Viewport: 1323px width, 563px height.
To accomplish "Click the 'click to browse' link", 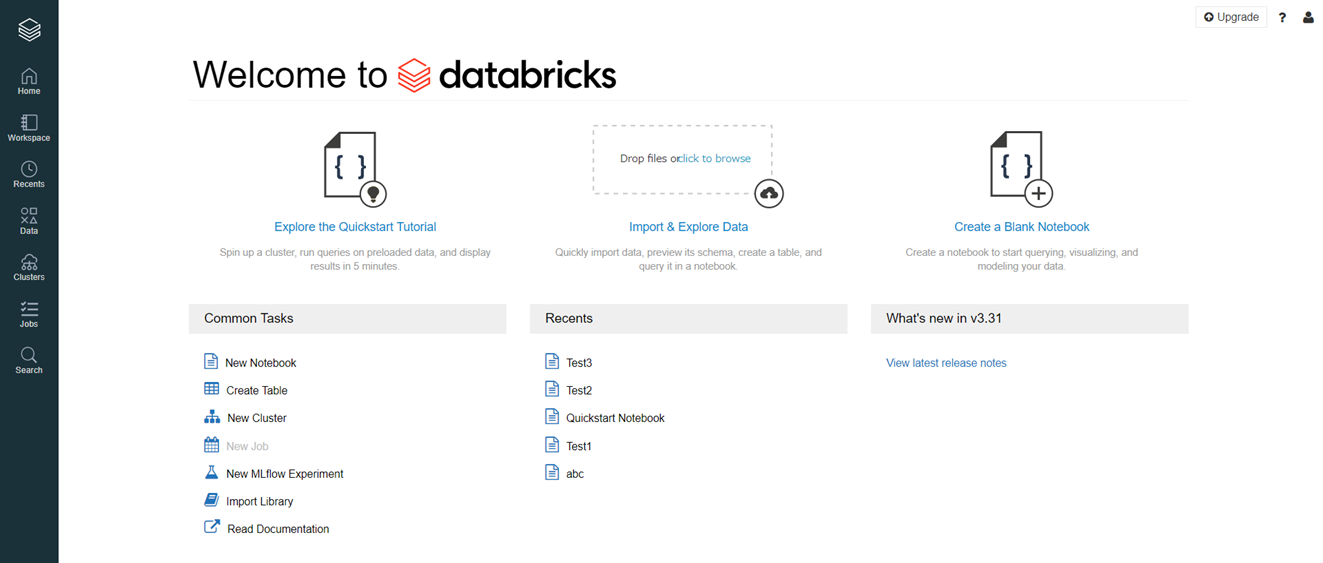I will coord(716,158).
